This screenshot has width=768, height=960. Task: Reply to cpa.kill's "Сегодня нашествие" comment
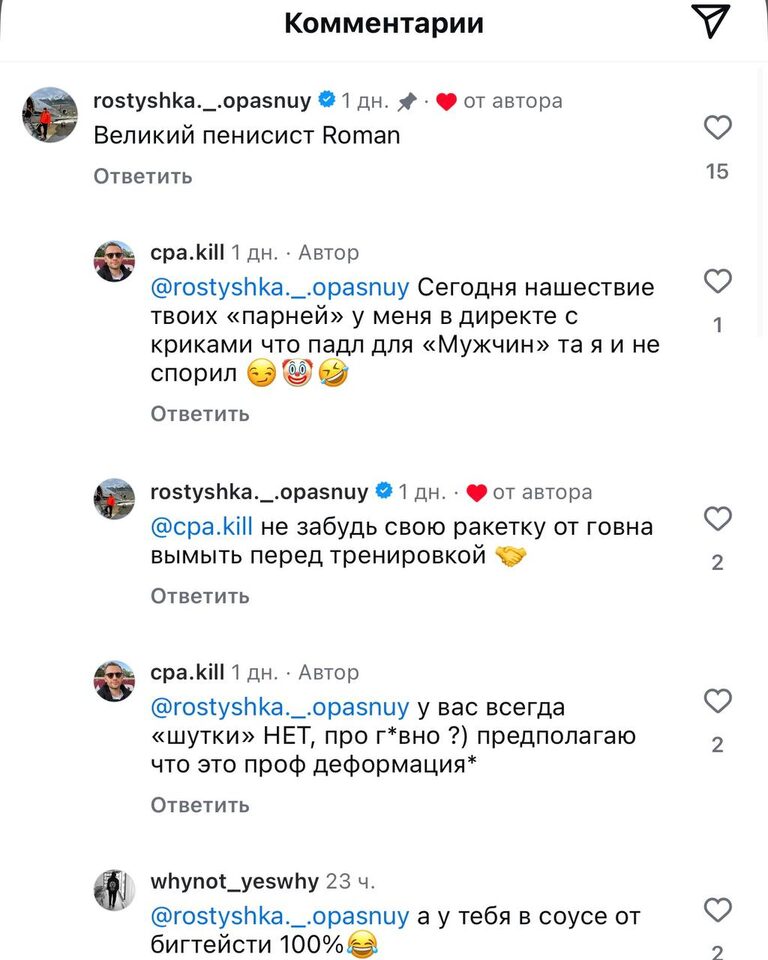coord(200,413)
